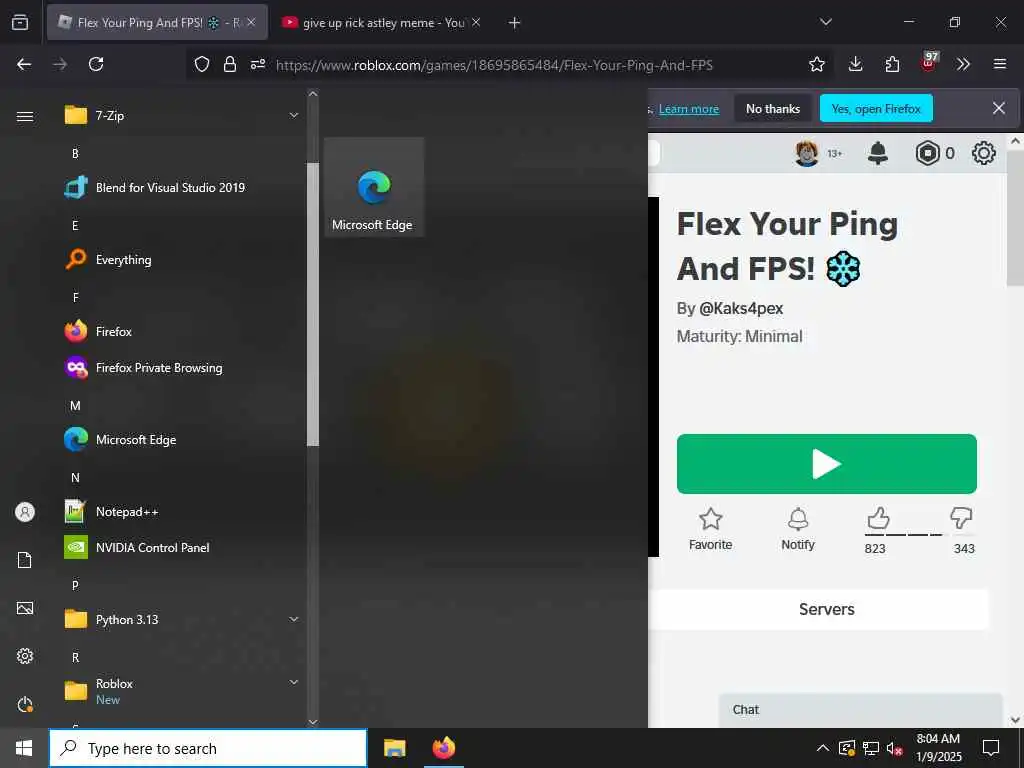Open the tracking protection shield icon

coord(202,64)
